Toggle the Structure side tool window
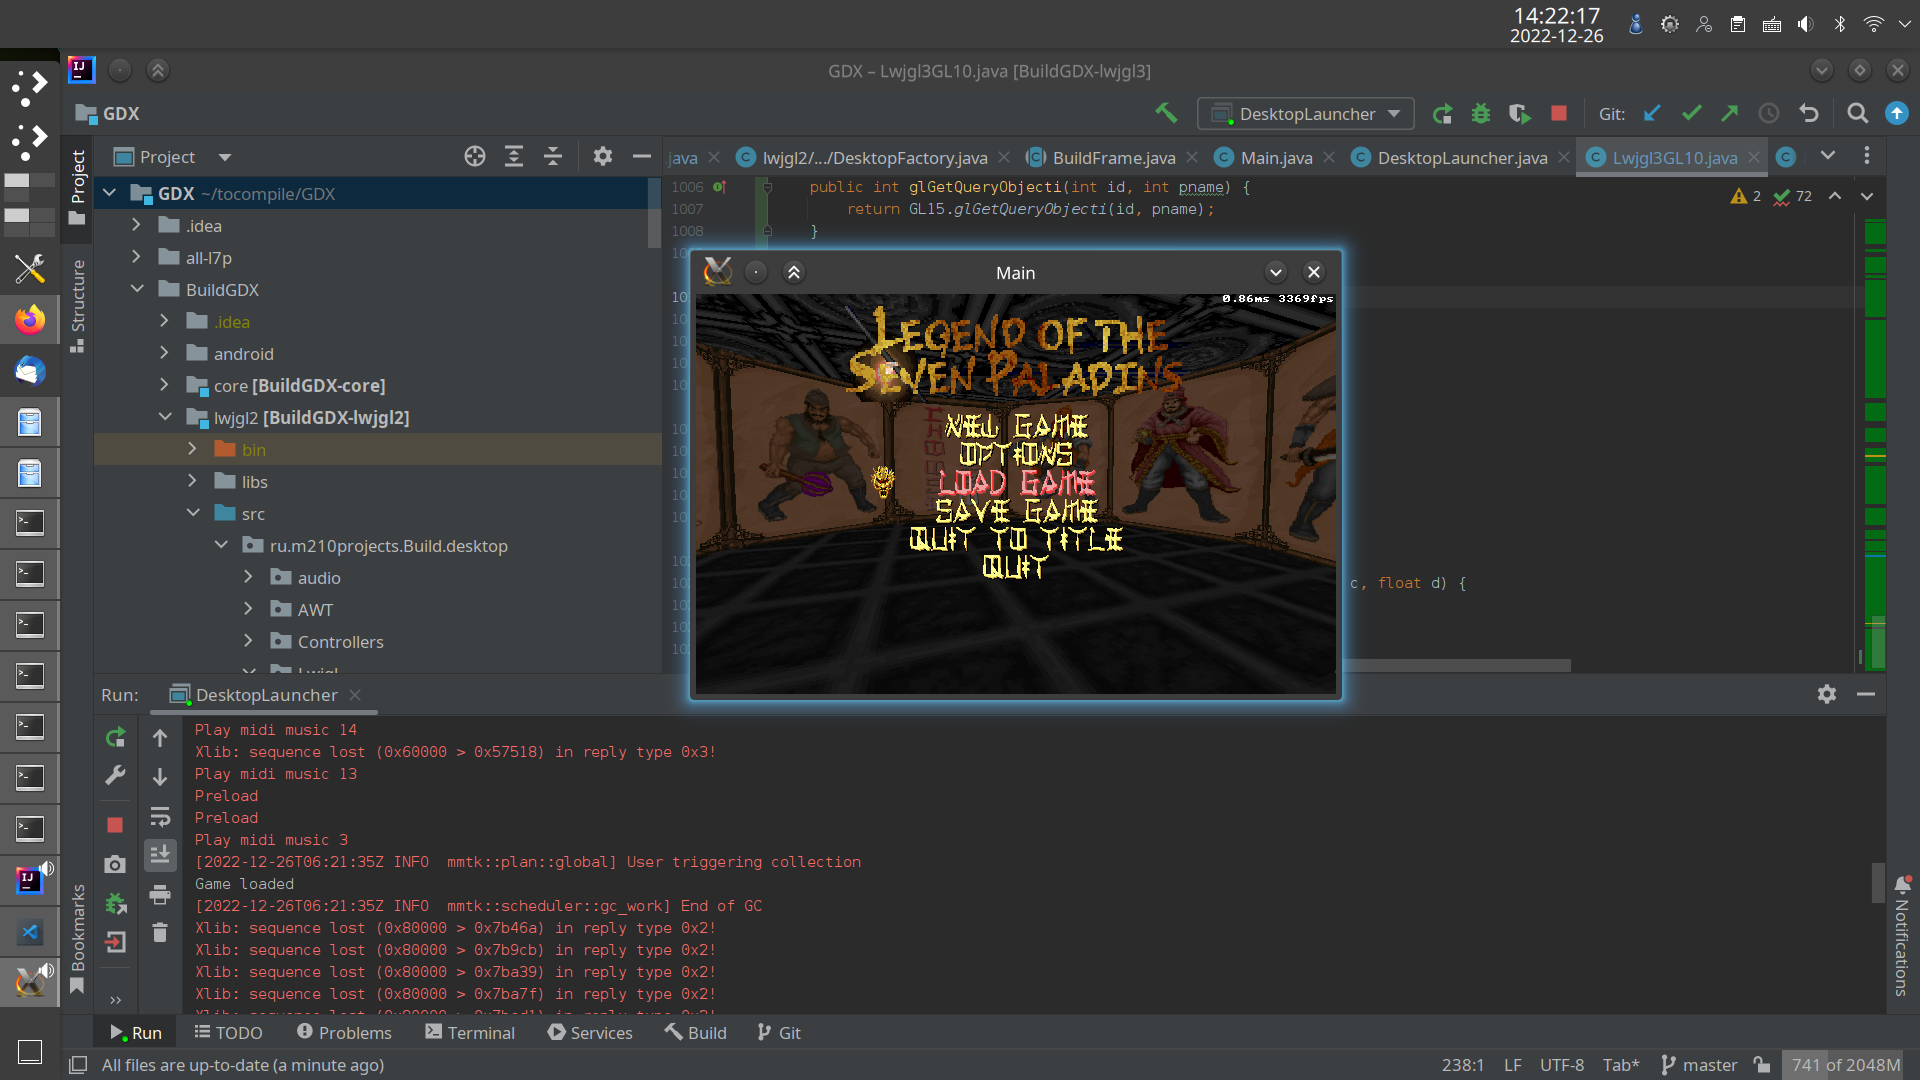 click(77, 305)
